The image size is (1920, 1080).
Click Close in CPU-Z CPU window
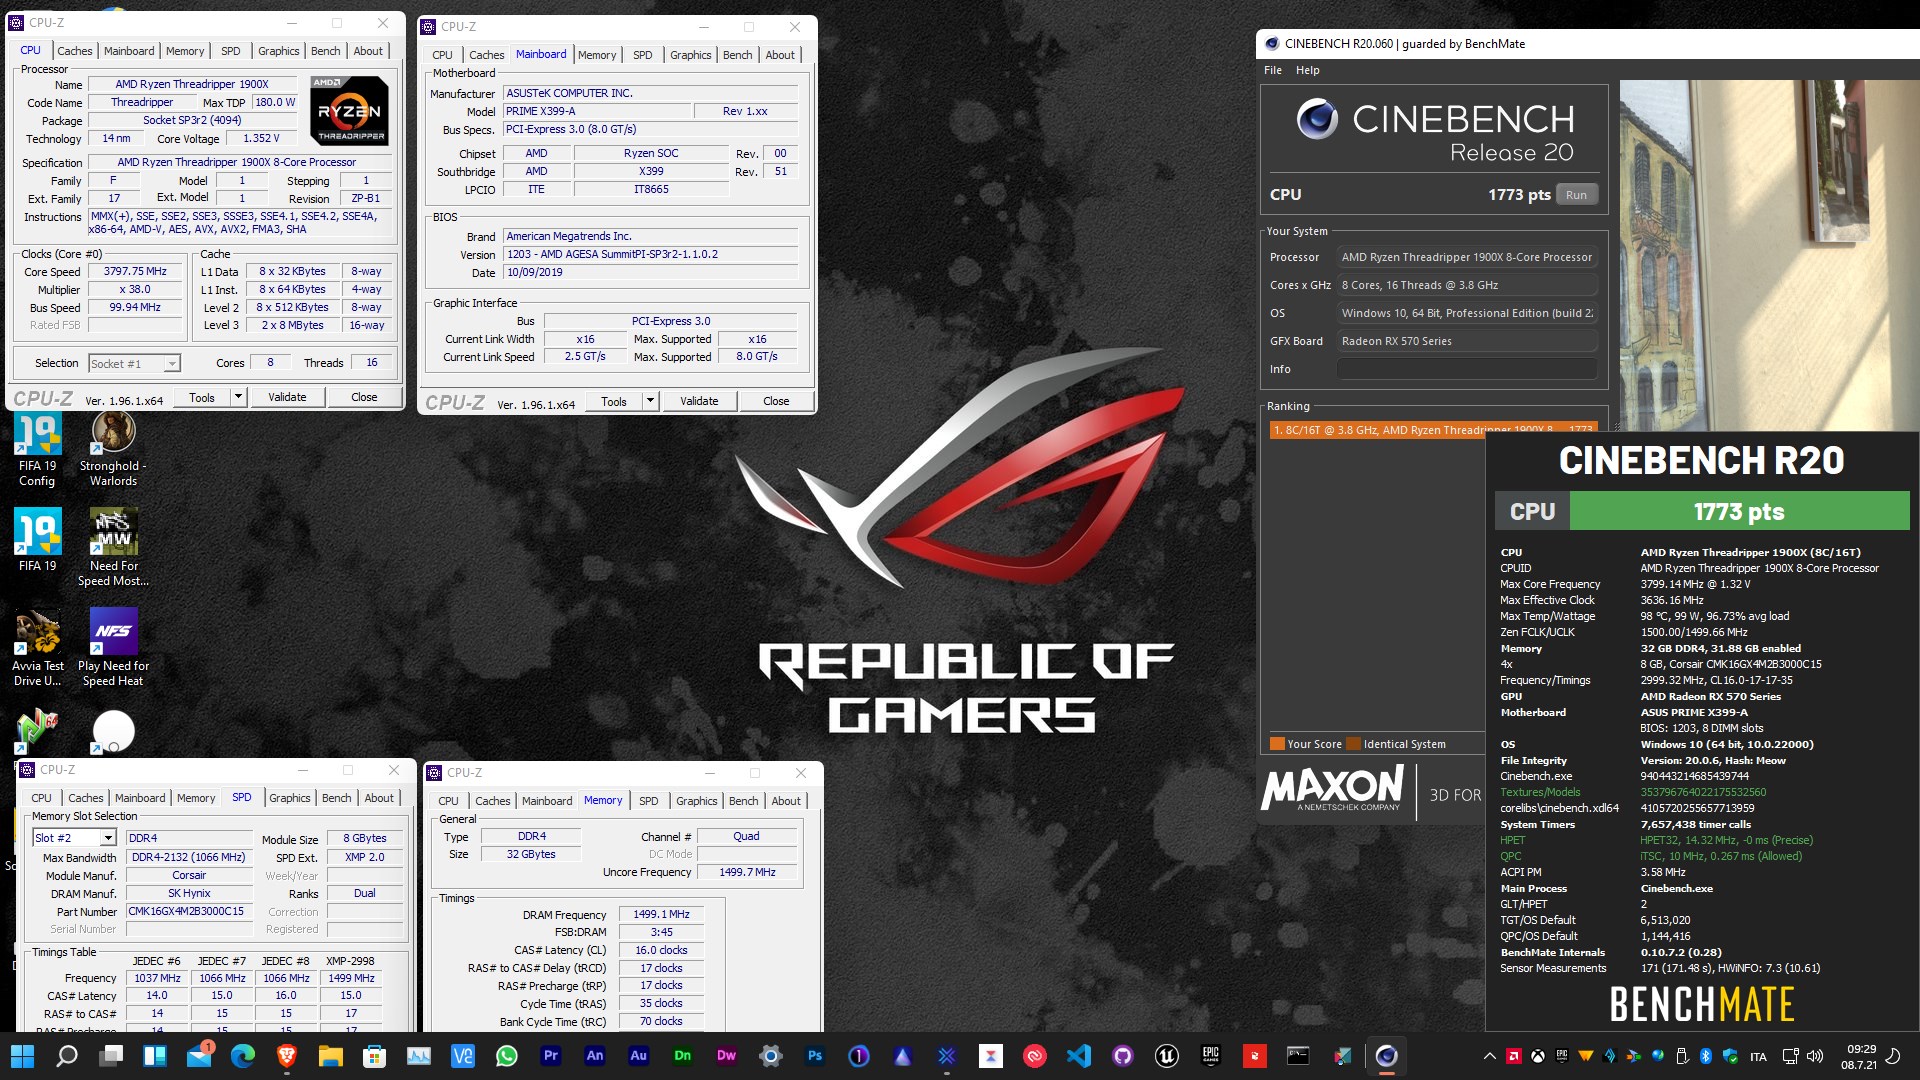pyautogui.click(x=364, y=397)
